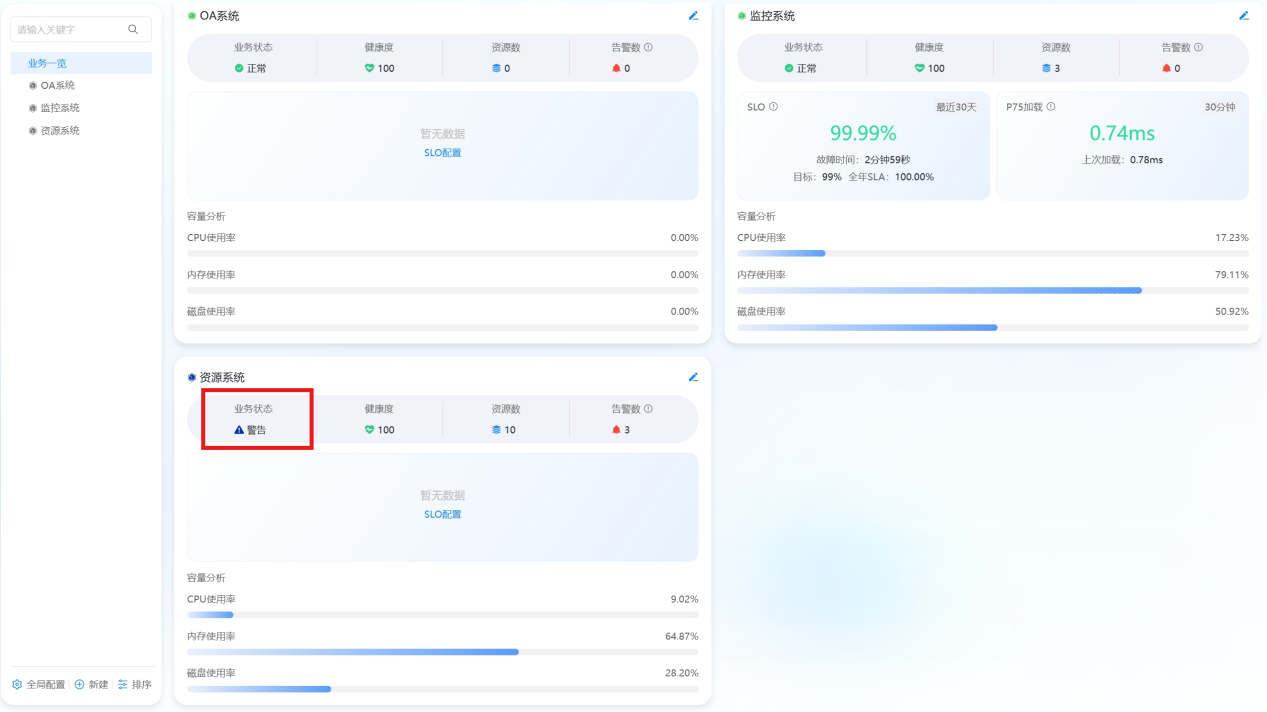The image size is (1267, 712).
Task: Click 故障时间 2分钟59秒 text
Action: click(x=863, y=160)
